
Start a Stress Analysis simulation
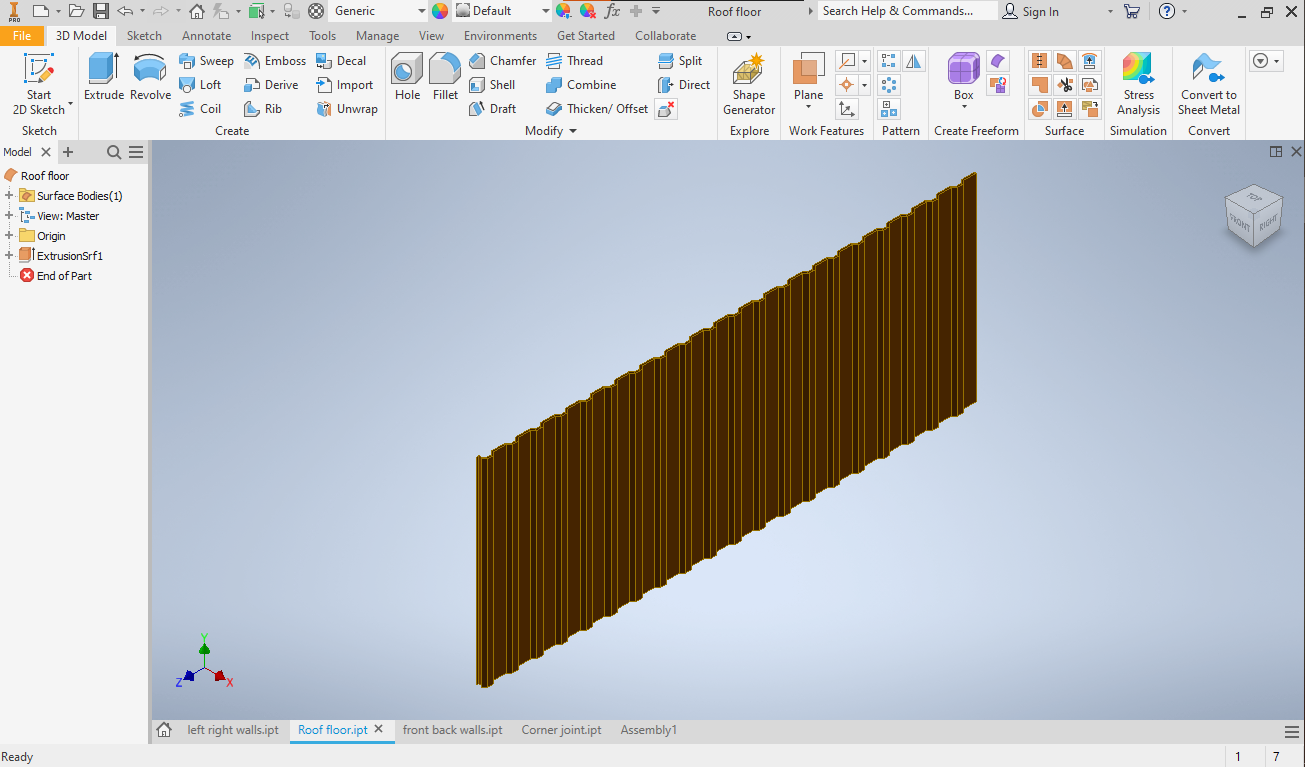click(1138, 85)
